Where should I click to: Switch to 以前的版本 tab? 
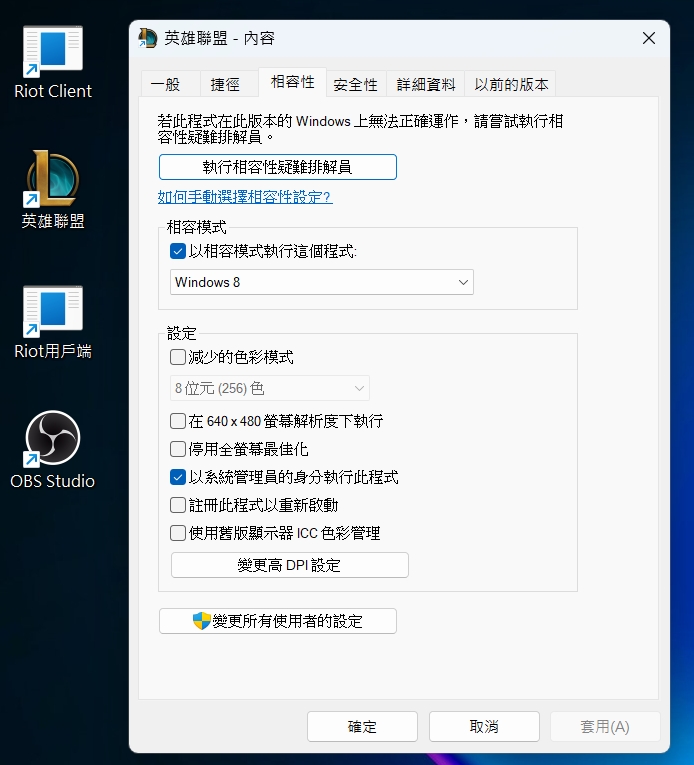coord(510,84)
